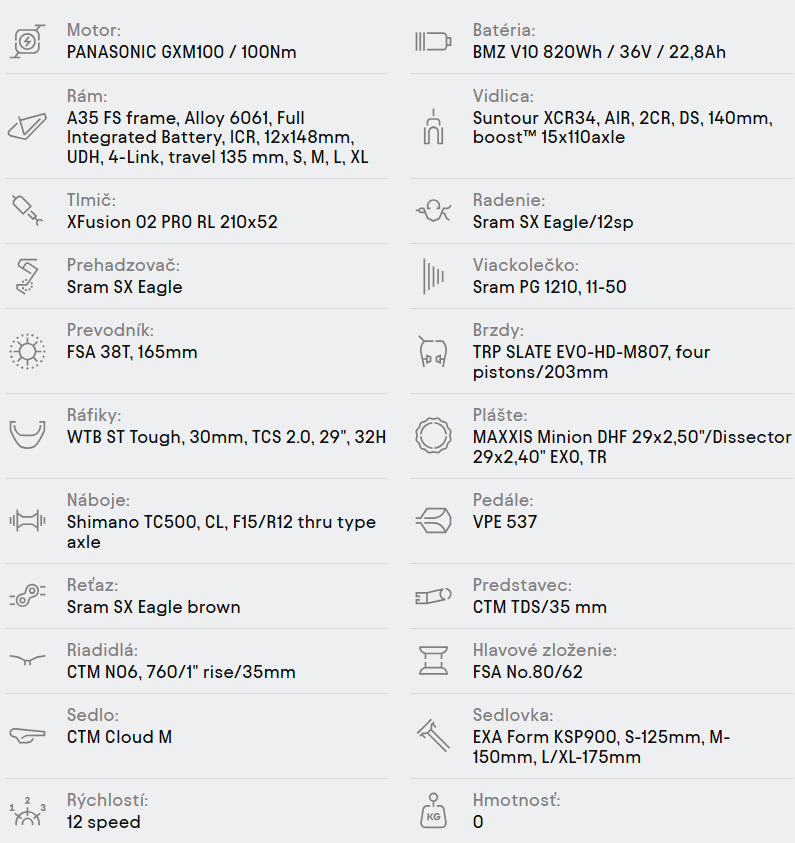Click the Batéria: label

[x=504, y=30]
